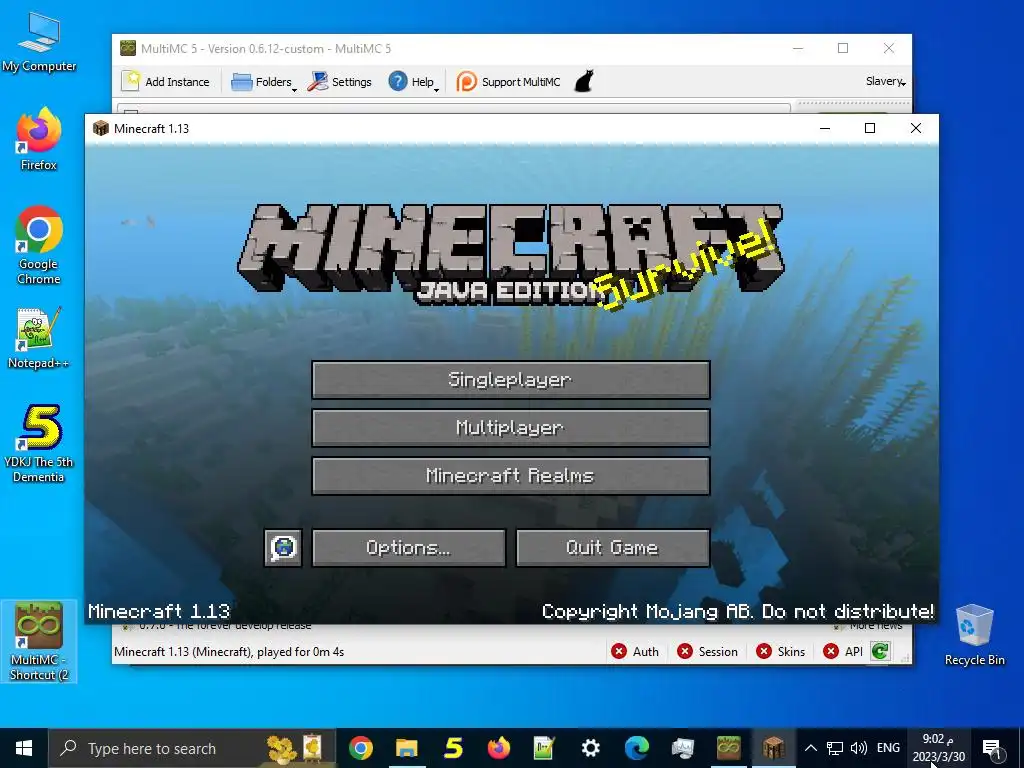Click the Minecraft 1.13 version label

click(x=159, y=611)
